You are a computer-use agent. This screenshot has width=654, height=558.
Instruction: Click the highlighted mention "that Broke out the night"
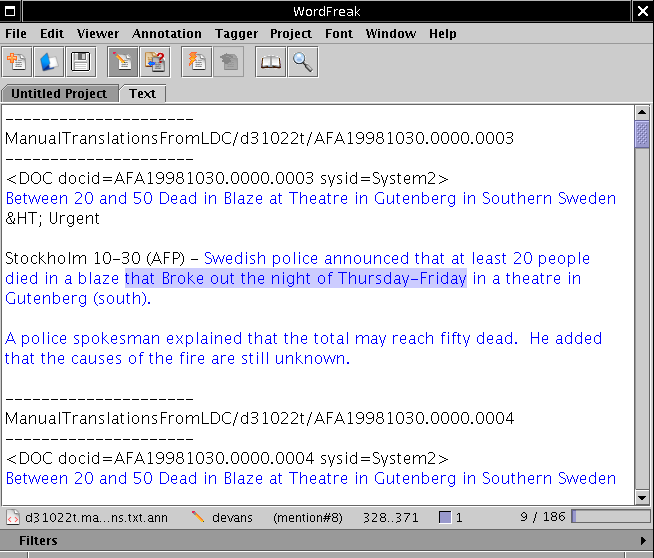click(x=295, y=278)
